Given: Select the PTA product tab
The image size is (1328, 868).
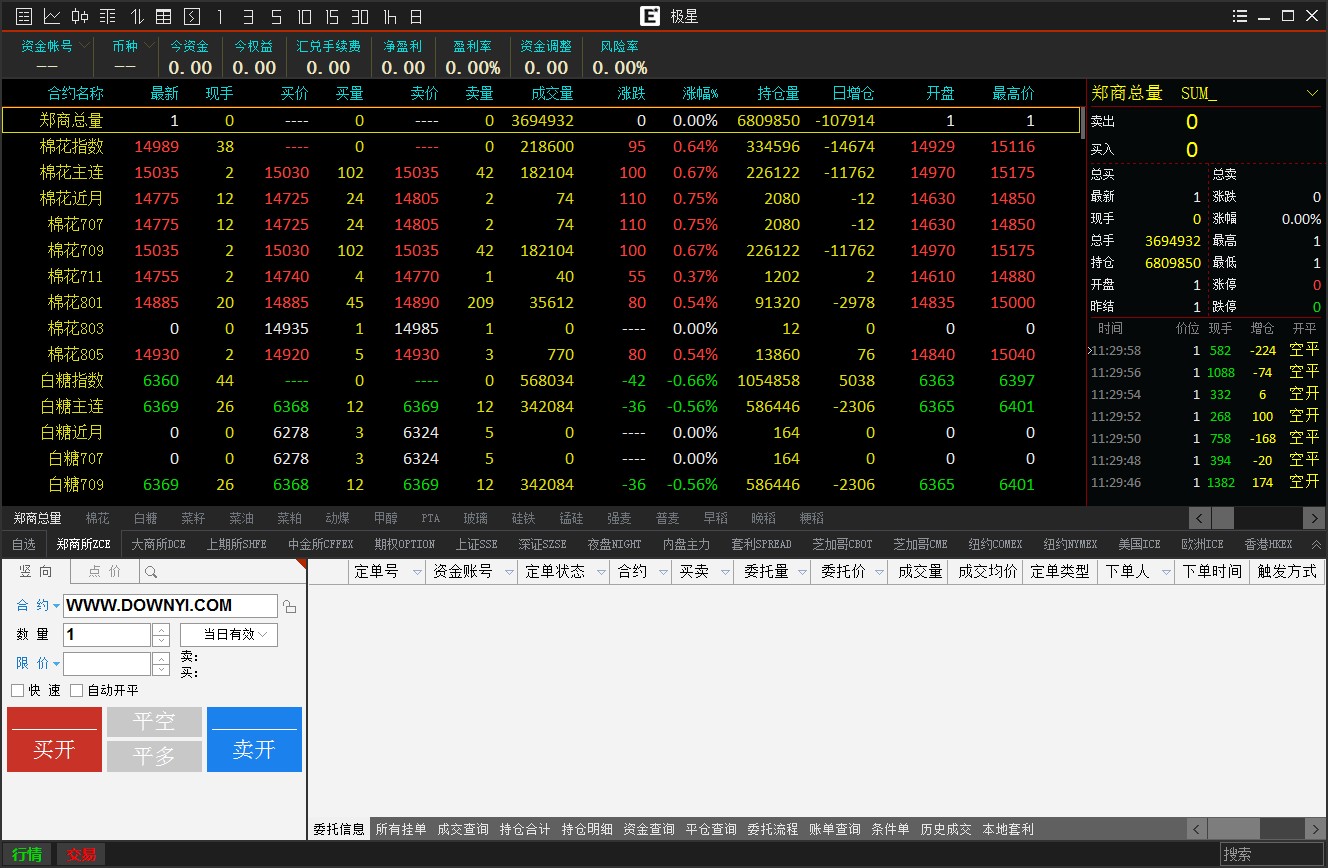Looking at the screenshot, I should pos(430,518).
